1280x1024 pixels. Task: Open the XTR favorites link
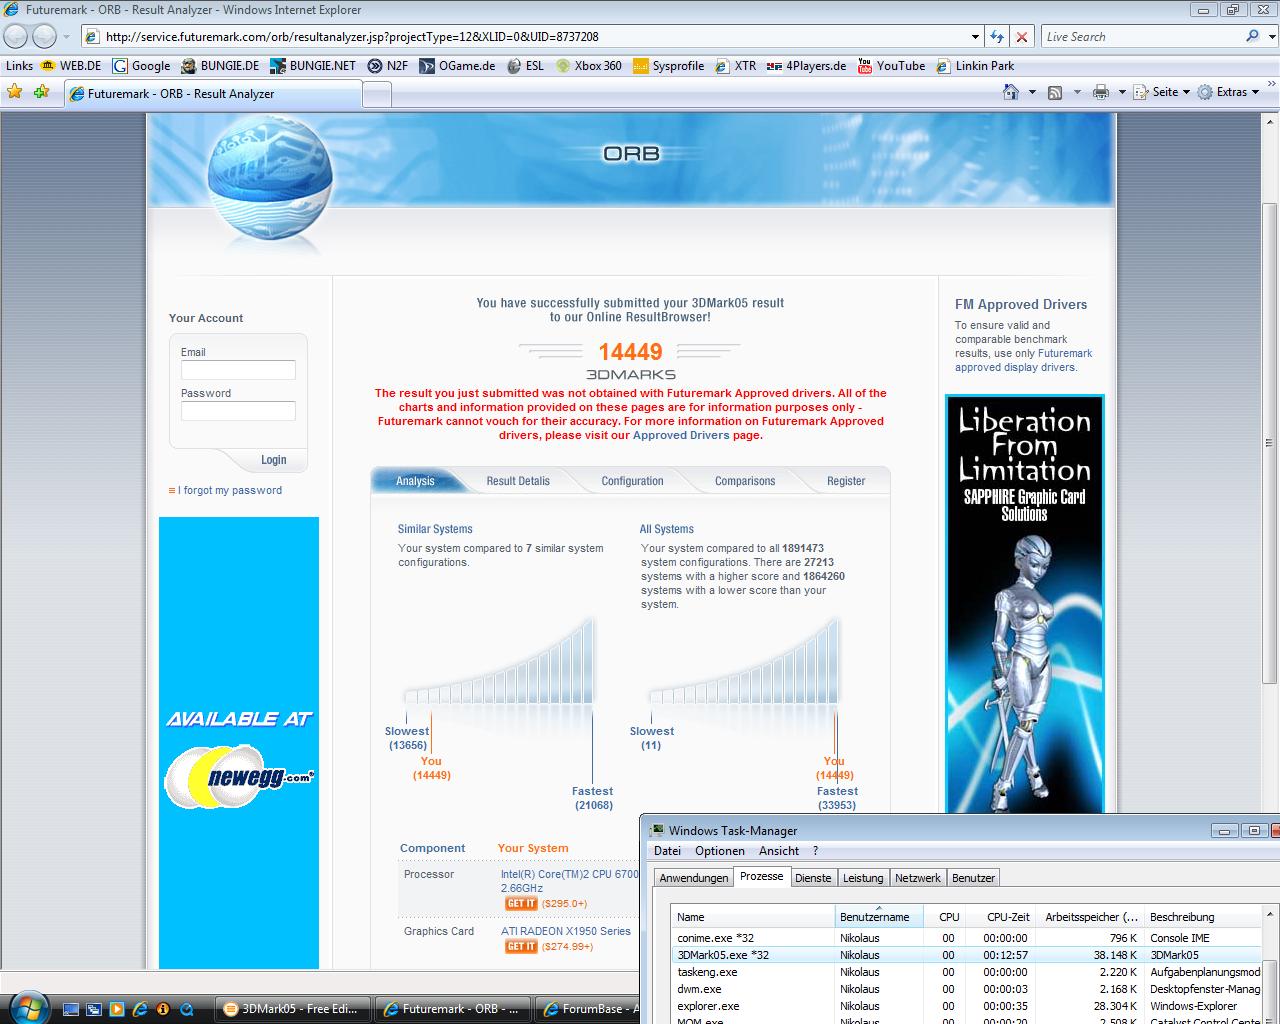(735, 66)
